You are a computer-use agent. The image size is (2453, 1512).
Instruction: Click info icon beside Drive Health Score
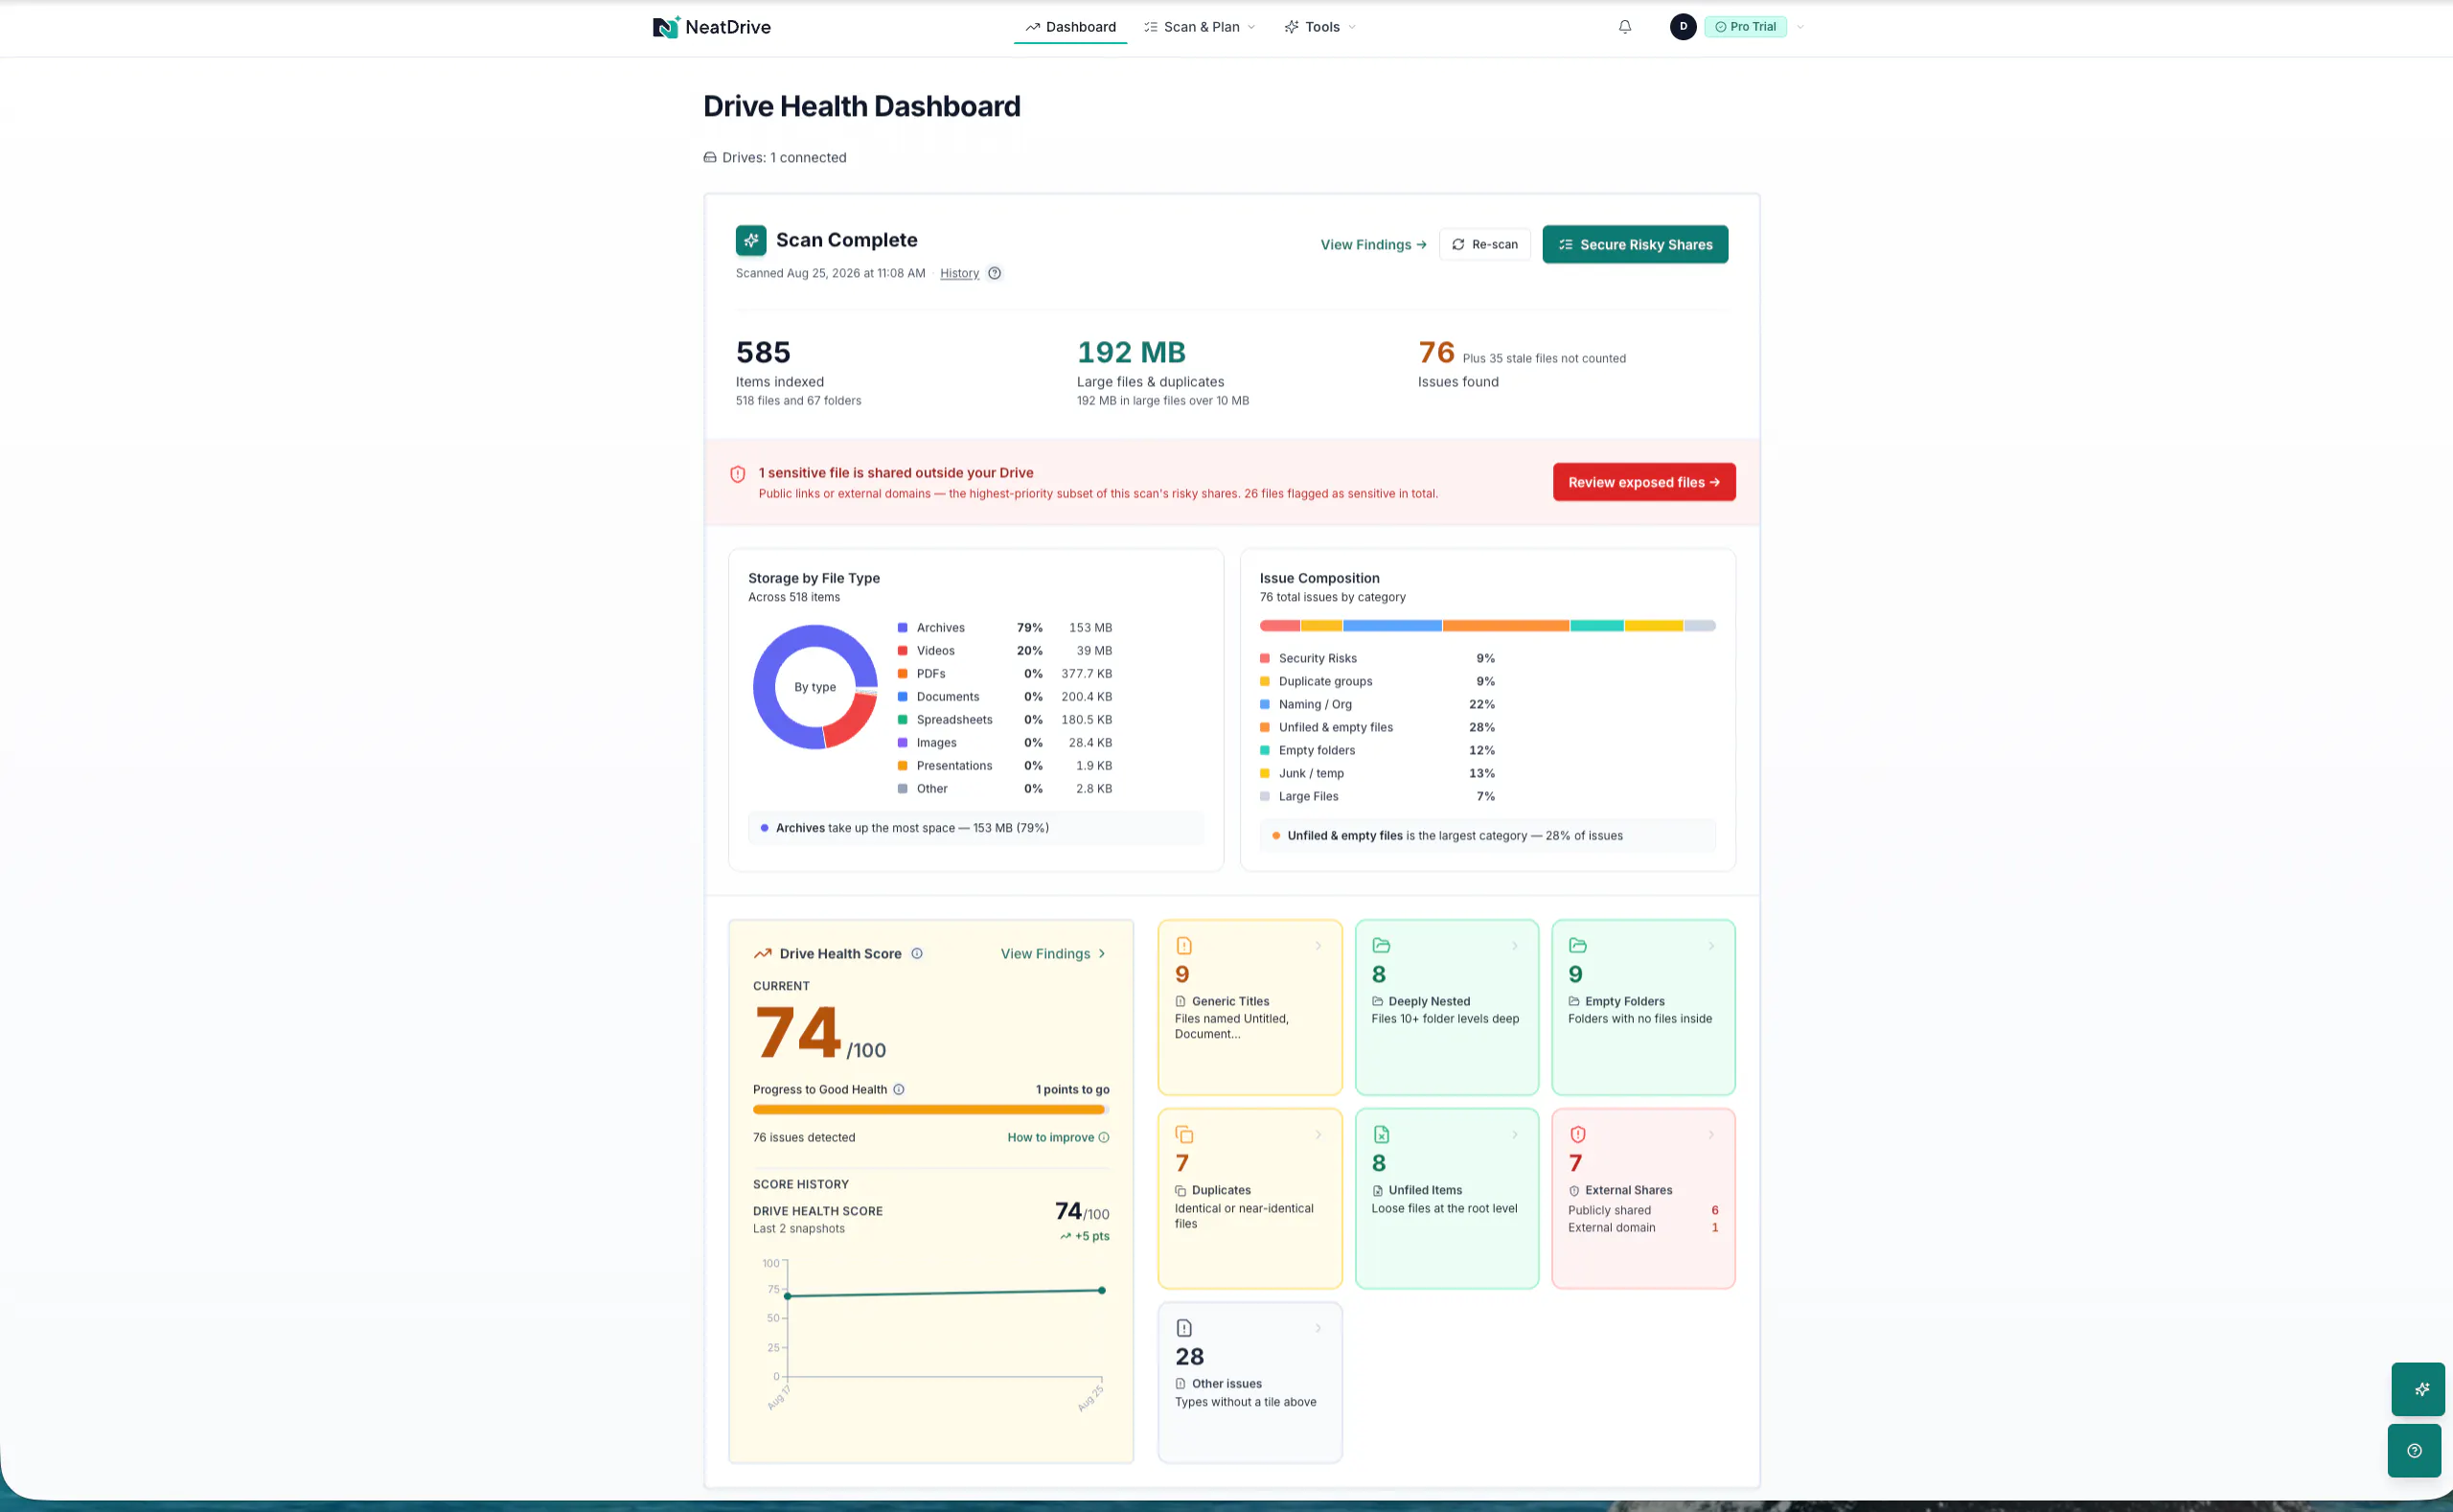click(x=917, y=953)
